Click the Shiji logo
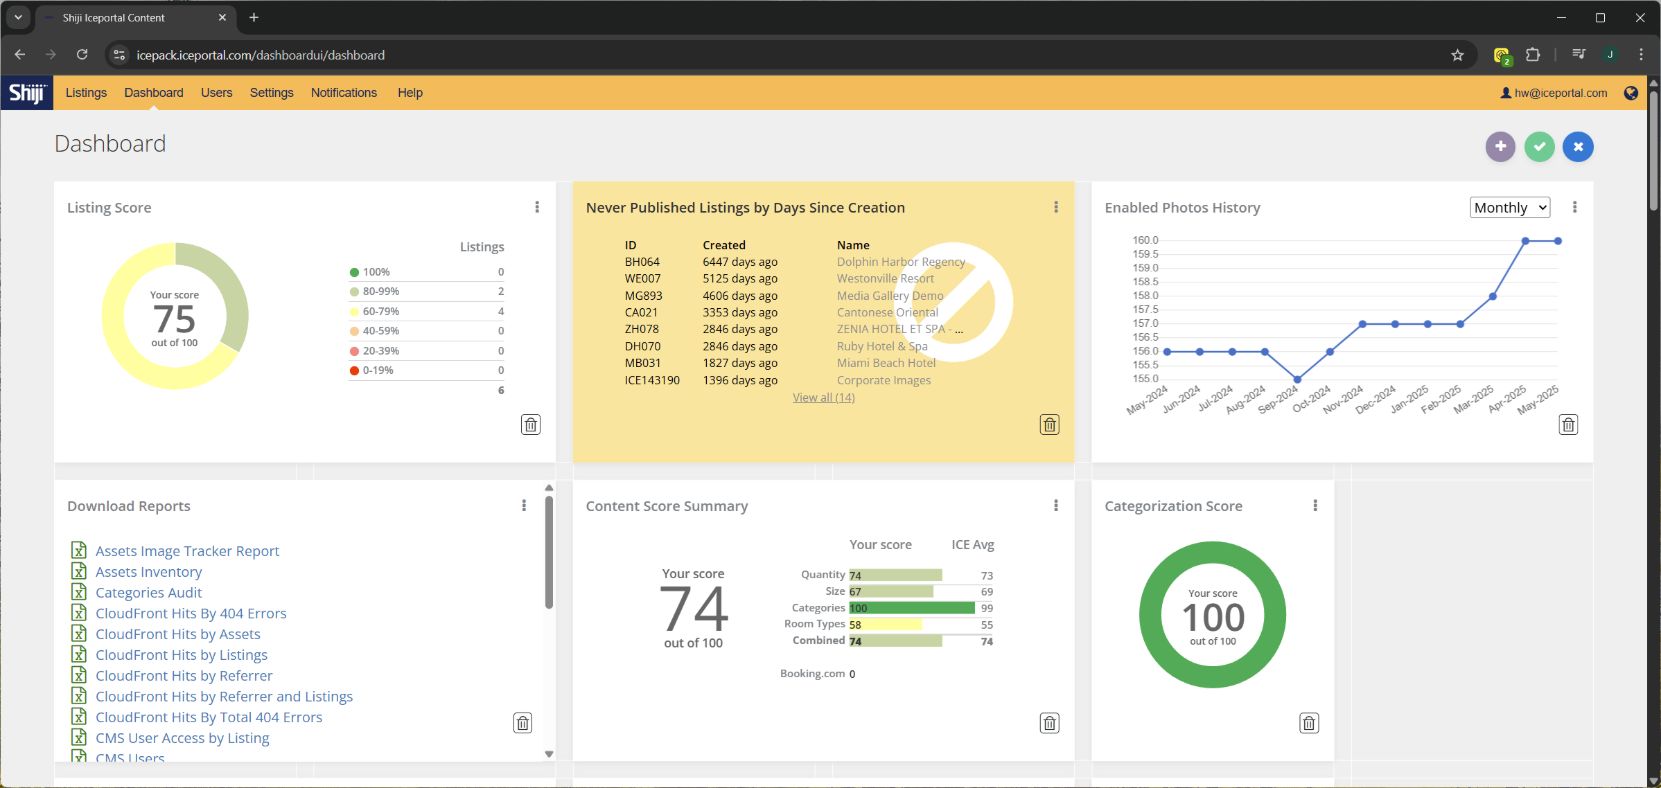The height and width of the screenshot is (788, 1661). [x=27, y=93]
